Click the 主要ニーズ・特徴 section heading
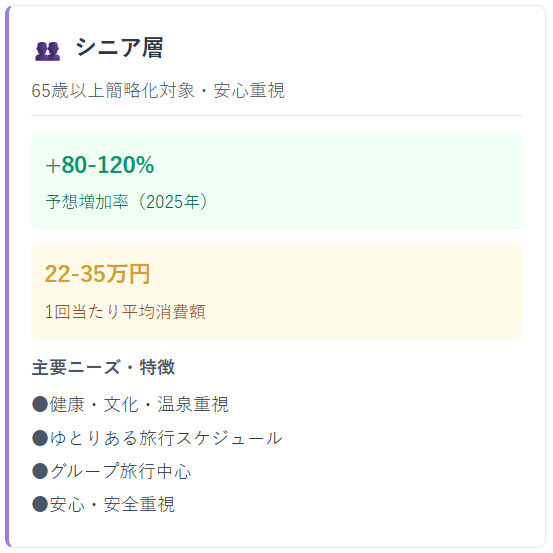 103,367
